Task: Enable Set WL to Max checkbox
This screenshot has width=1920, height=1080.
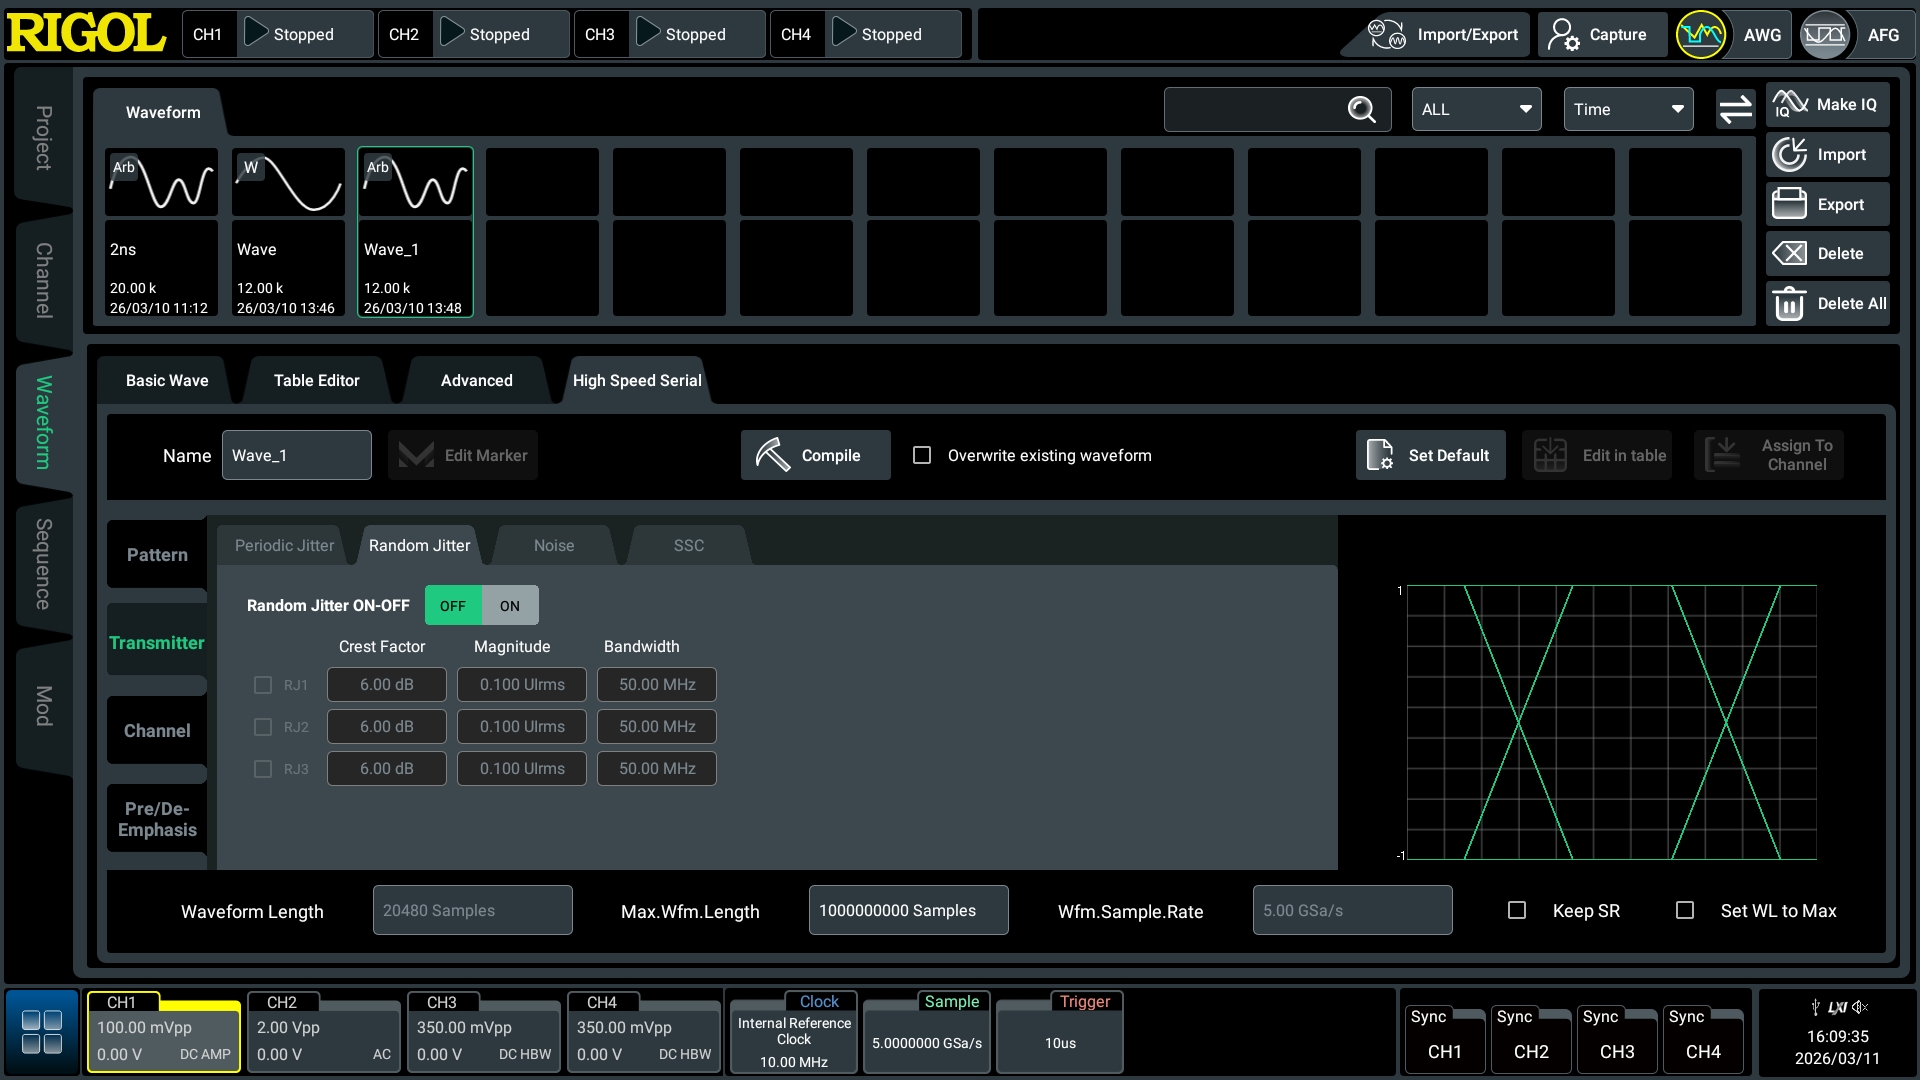Action: point(1685,911)
